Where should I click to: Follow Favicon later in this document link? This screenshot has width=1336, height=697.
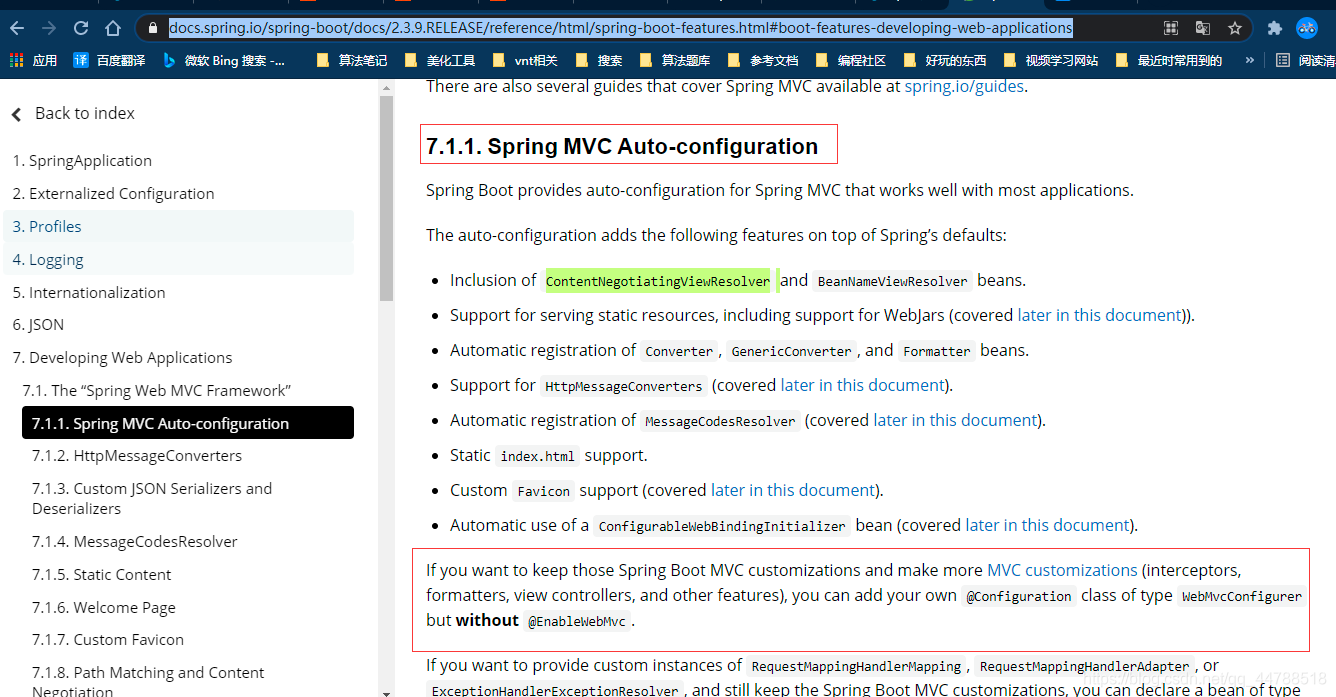coord(794,490)
